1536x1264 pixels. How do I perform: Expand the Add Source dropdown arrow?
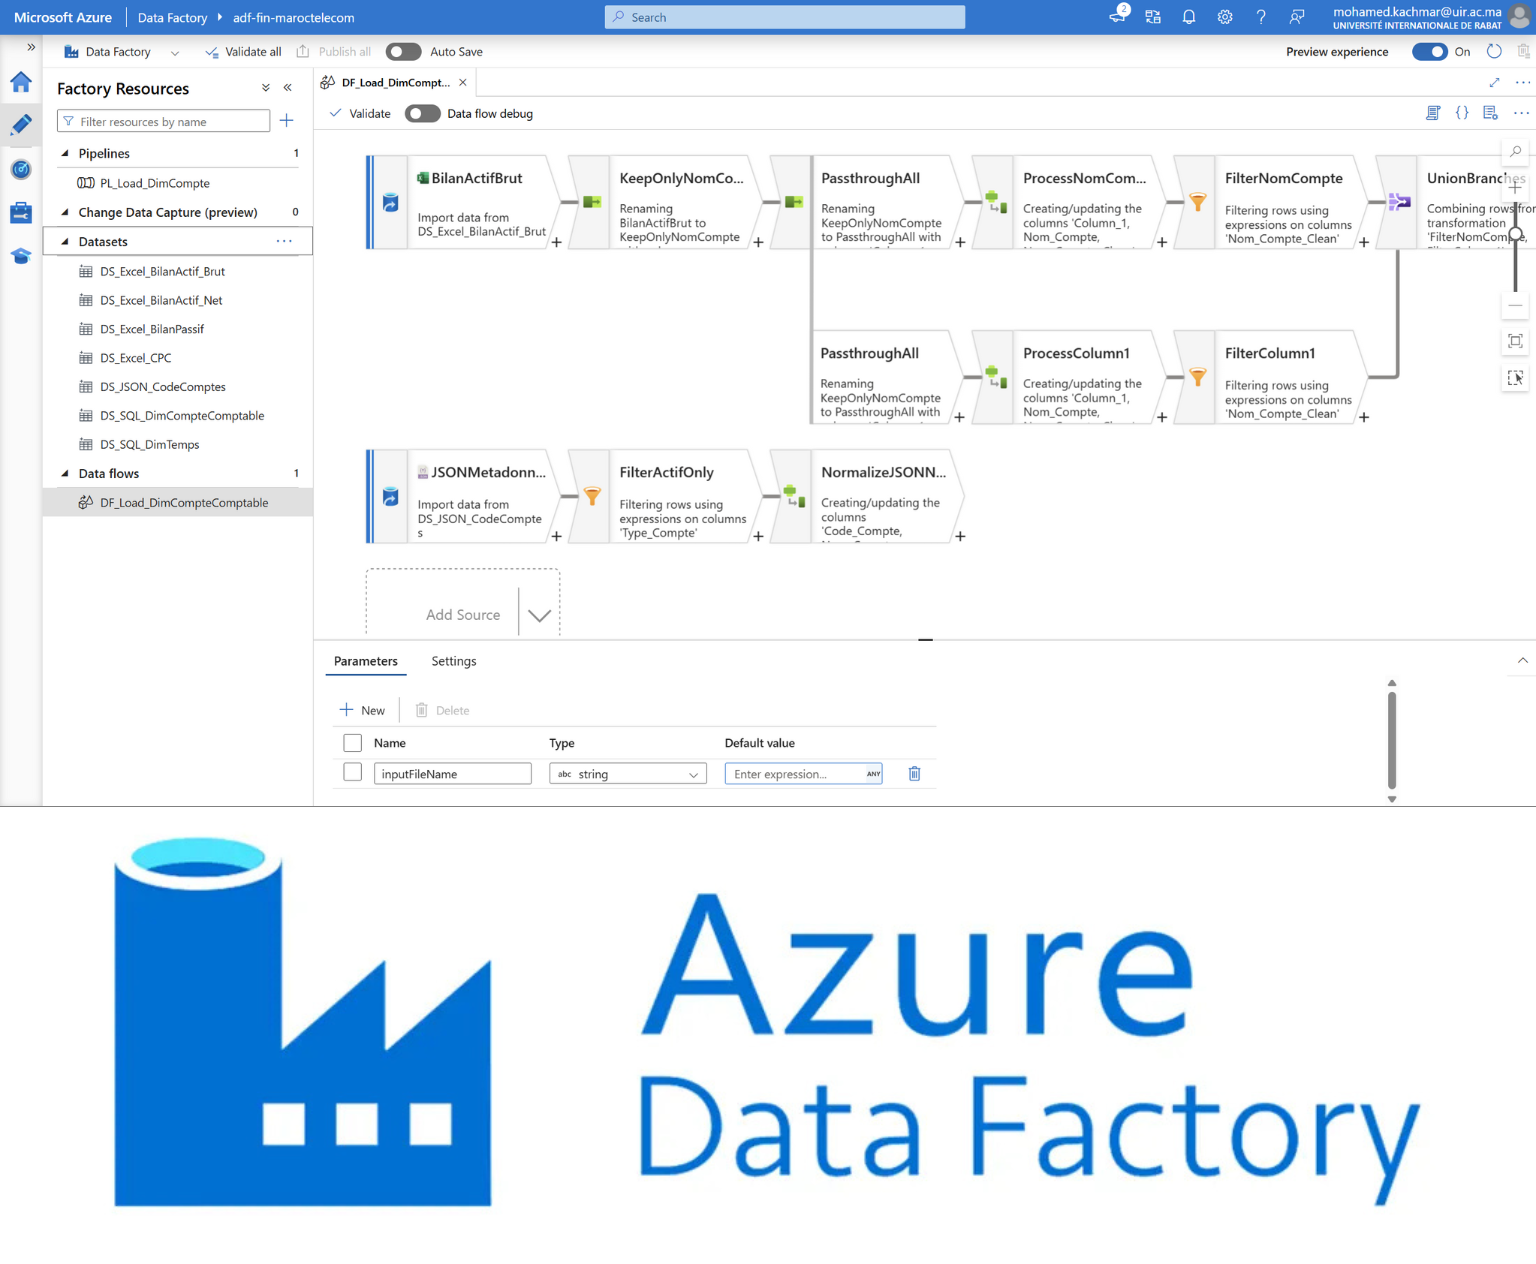(x=539, y=615)
